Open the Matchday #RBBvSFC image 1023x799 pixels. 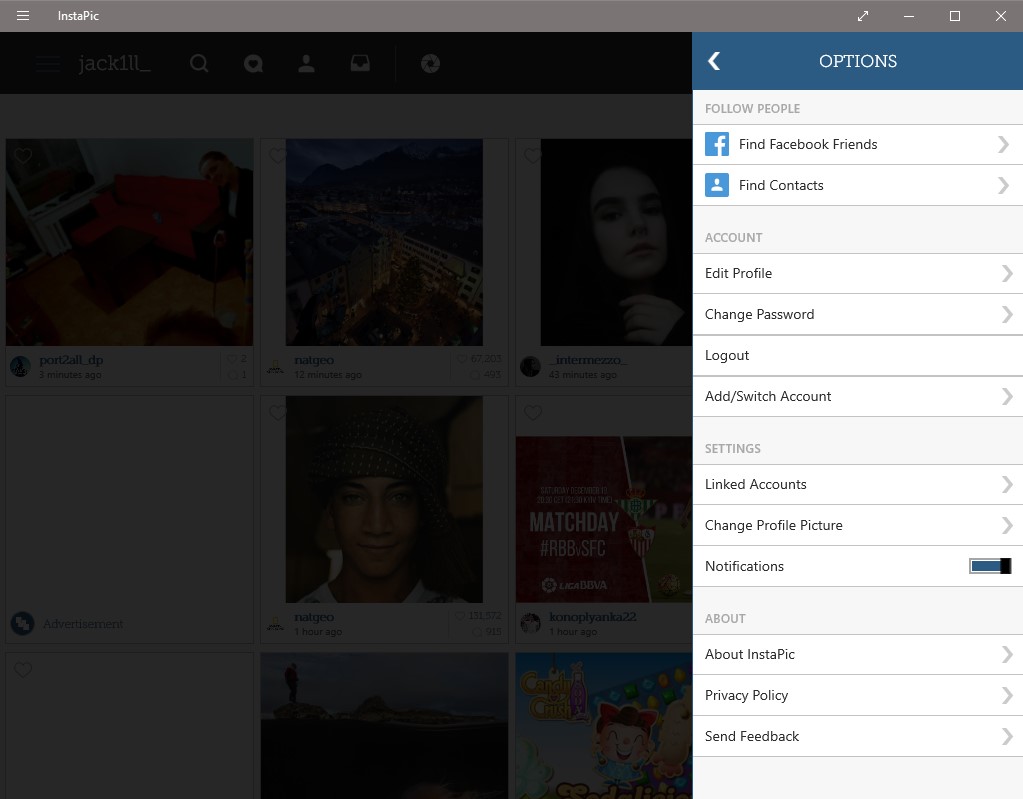tap(603, 519)
